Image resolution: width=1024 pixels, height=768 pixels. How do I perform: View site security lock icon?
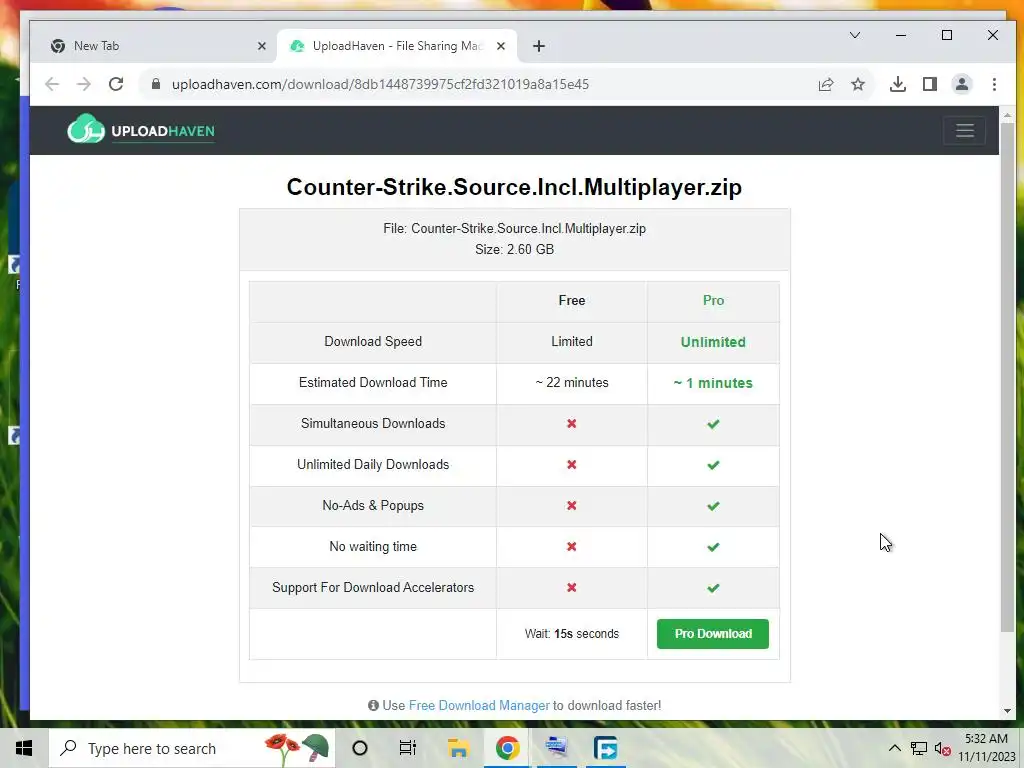coord(156,84)
